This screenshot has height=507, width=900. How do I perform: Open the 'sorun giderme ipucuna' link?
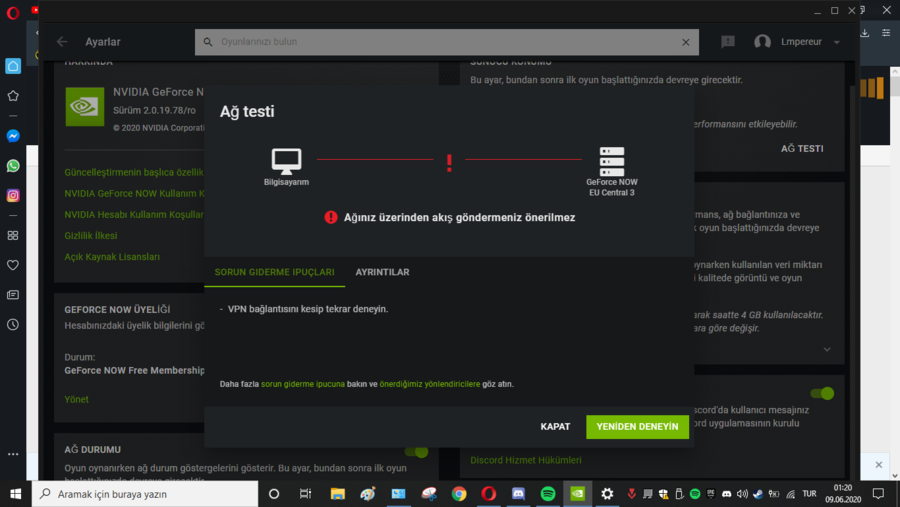(303, 384)
